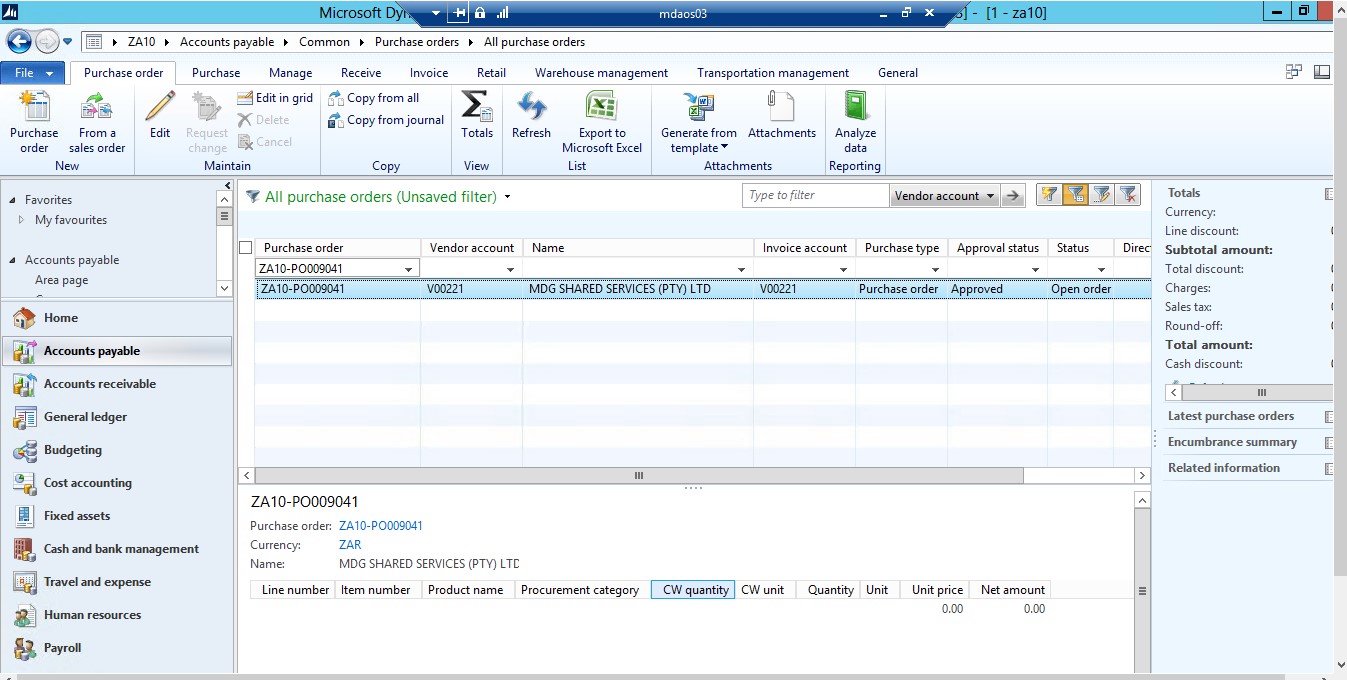Open Human resources module
Screen dimensions: 1347x680
tap(116, 615)
